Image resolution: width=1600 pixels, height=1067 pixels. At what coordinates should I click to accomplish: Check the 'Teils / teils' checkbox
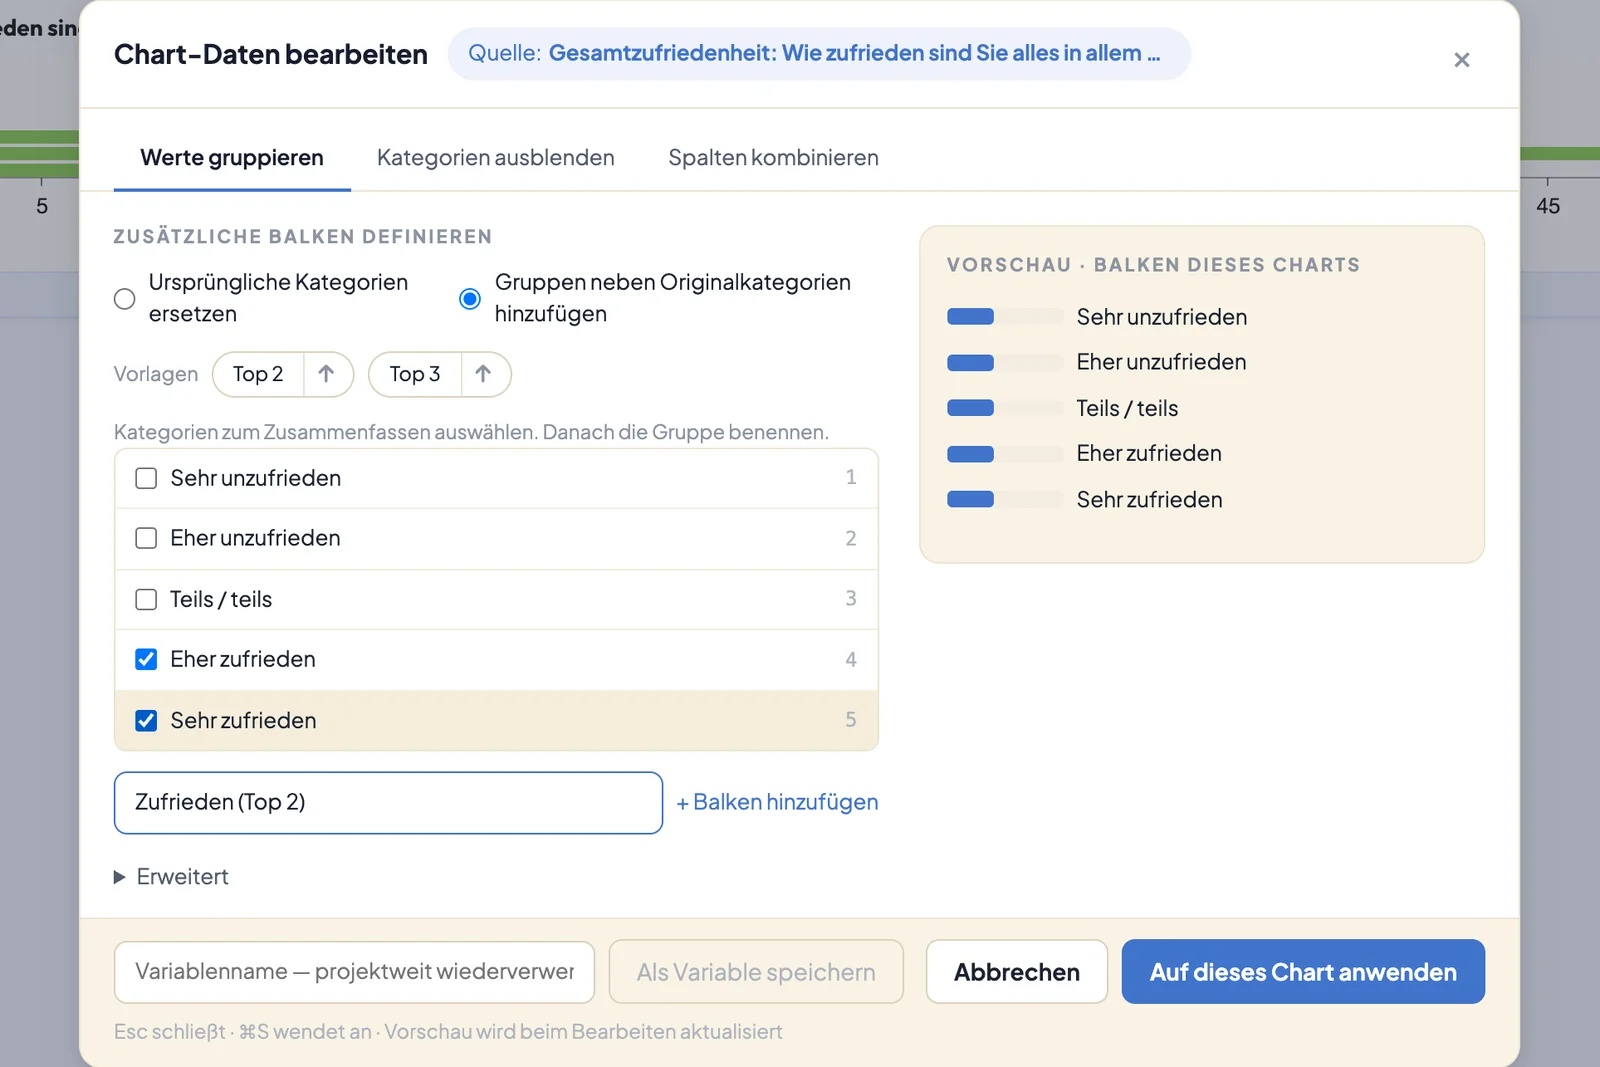pos(146,599)
